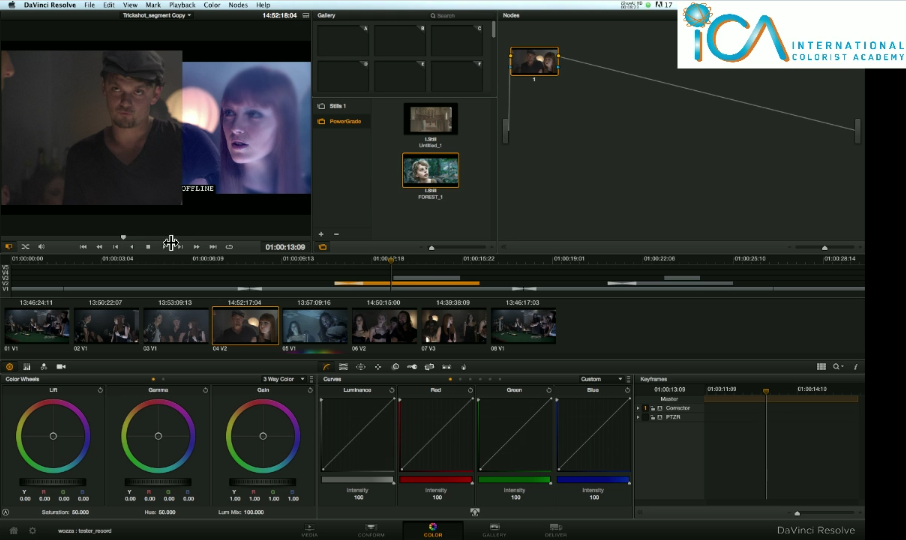Show the scopes grid icon
Image resolution: width=906 pixels, height=540 pixels.
821,367
